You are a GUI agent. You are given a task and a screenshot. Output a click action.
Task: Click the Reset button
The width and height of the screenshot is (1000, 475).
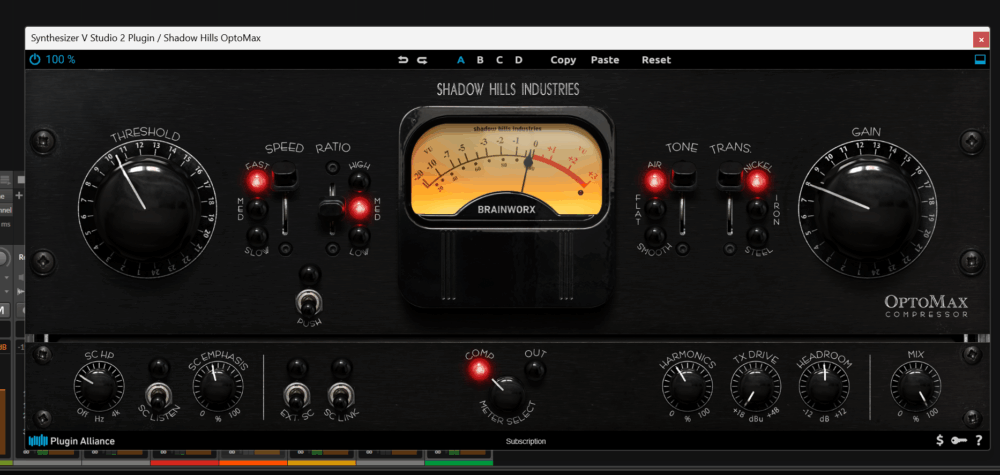pyautogui.click(x=656, y=60)
